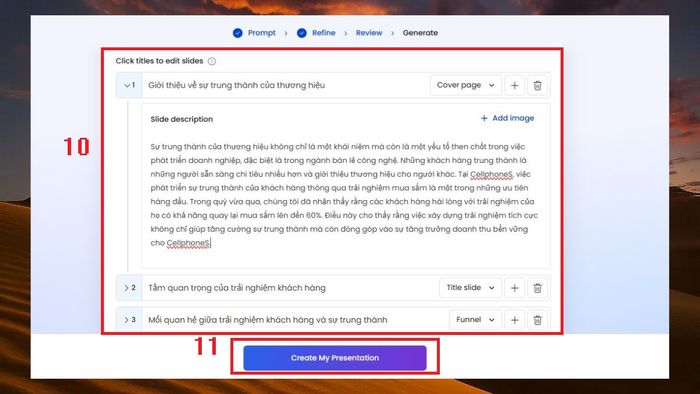Edit title 'Tầm quan trọng của trải nghiệm khách hàng'
Screen dimensions: 700x394
tap(237, 288)
